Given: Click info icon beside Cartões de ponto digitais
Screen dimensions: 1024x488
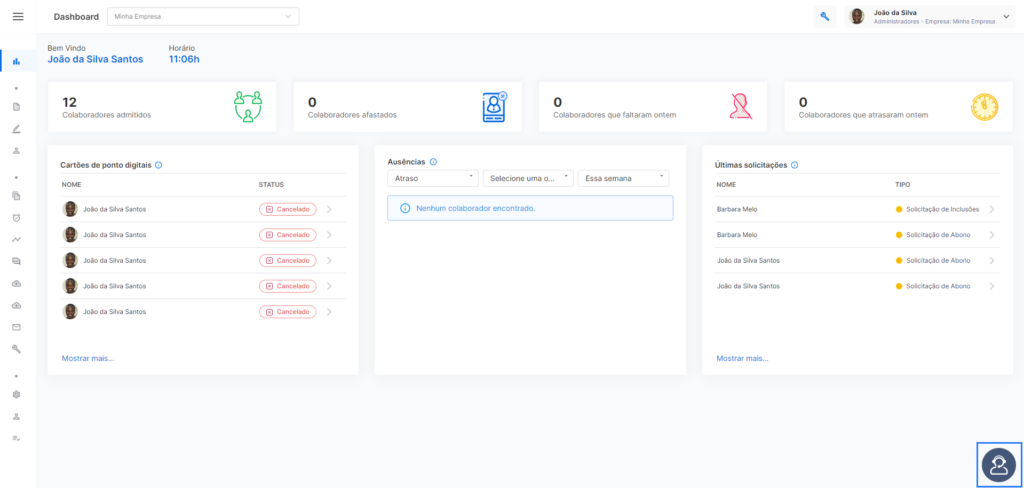Looking at the screenshot, I should pyautogui.click(x=159, y=165).
